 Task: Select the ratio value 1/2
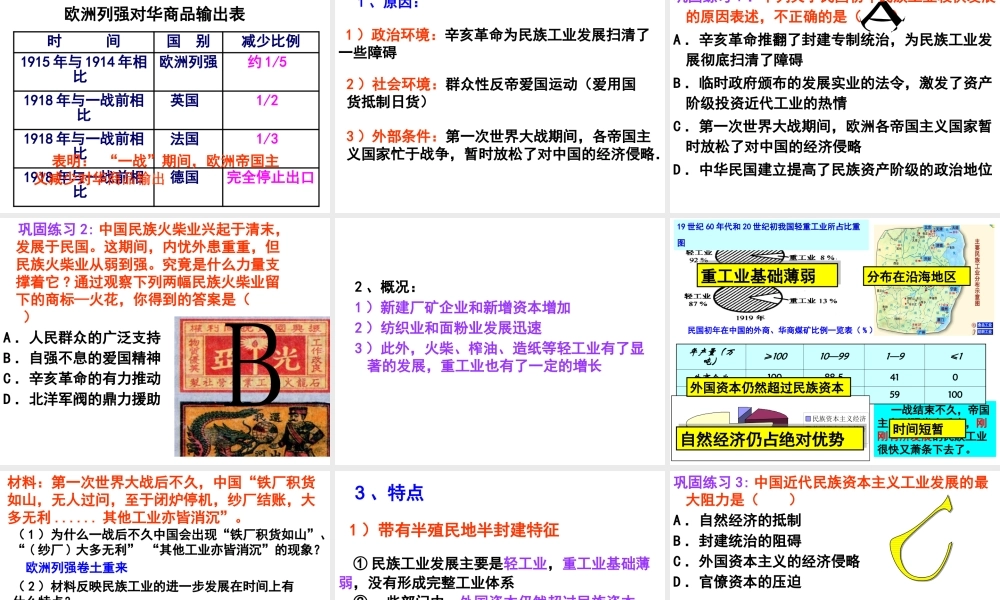pyautogui.click(x=267, y=100)
